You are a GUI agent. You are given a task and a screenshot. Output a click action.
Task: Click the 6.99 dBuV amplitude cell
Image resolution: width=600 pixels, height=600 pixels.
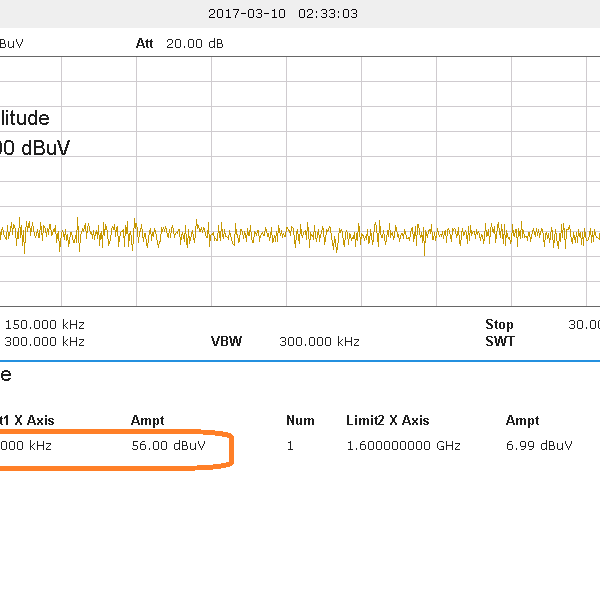pos(539,446)
